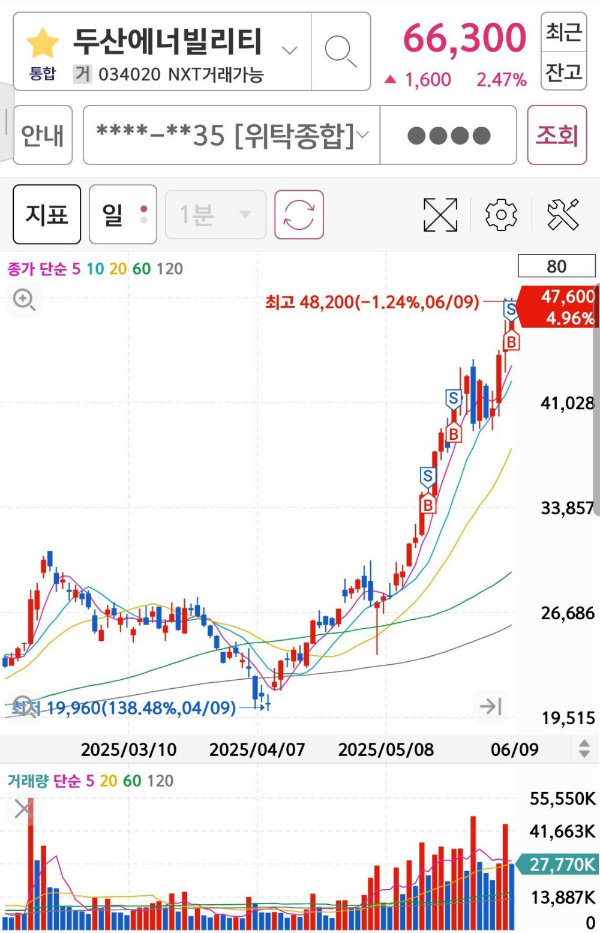Click the topmost S sell marker near 06/09
Image resolution: width=600 pixels, height=933 pixels.
click(x=511, y=311)
